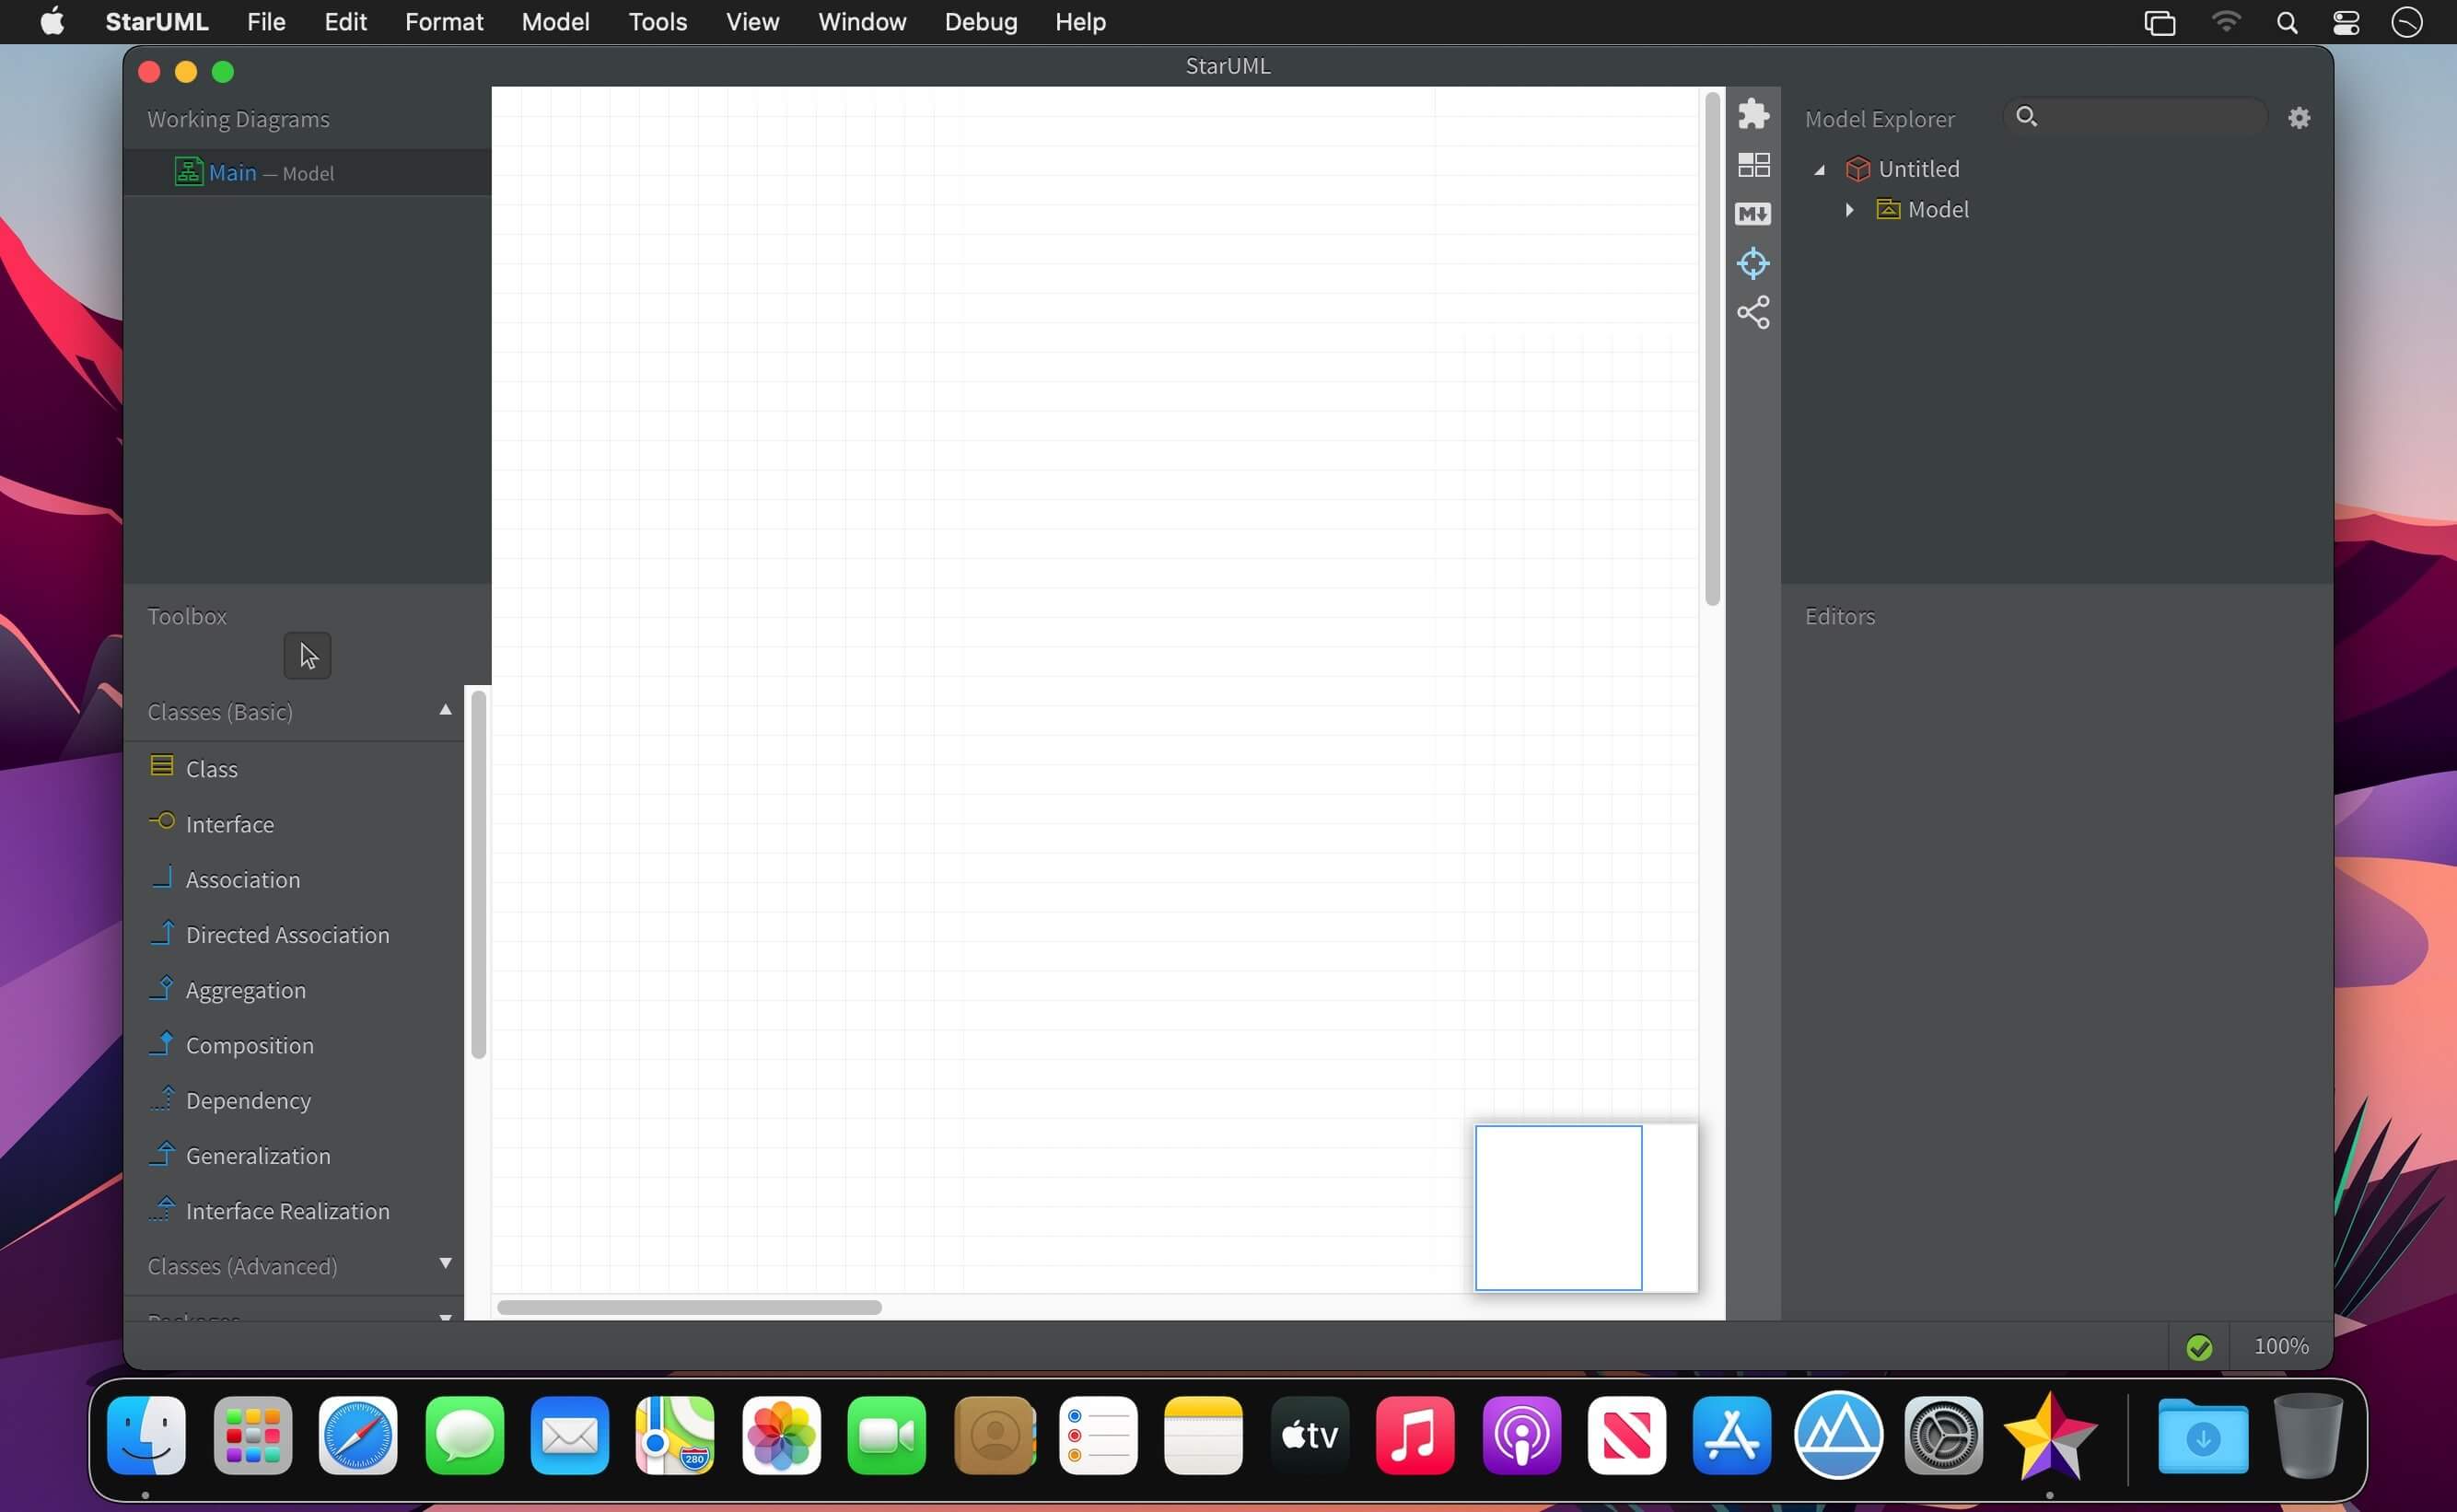The height and width of the screenshot is (1512, 2457).
Task: Select Main diagram in Working Diagrams
Action: [232, 173]
